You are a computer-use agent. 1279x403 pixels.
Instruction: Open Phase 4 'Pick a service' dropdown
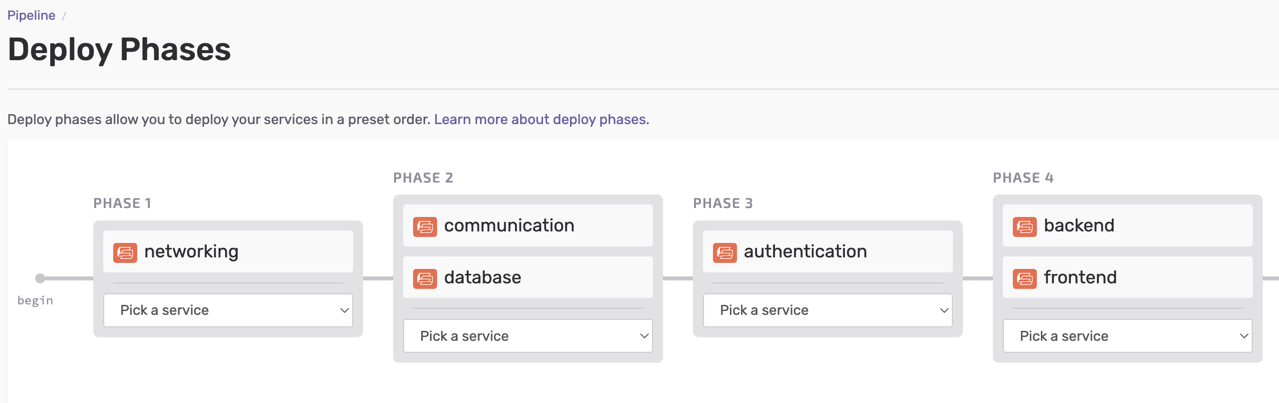click(1128, 336)
